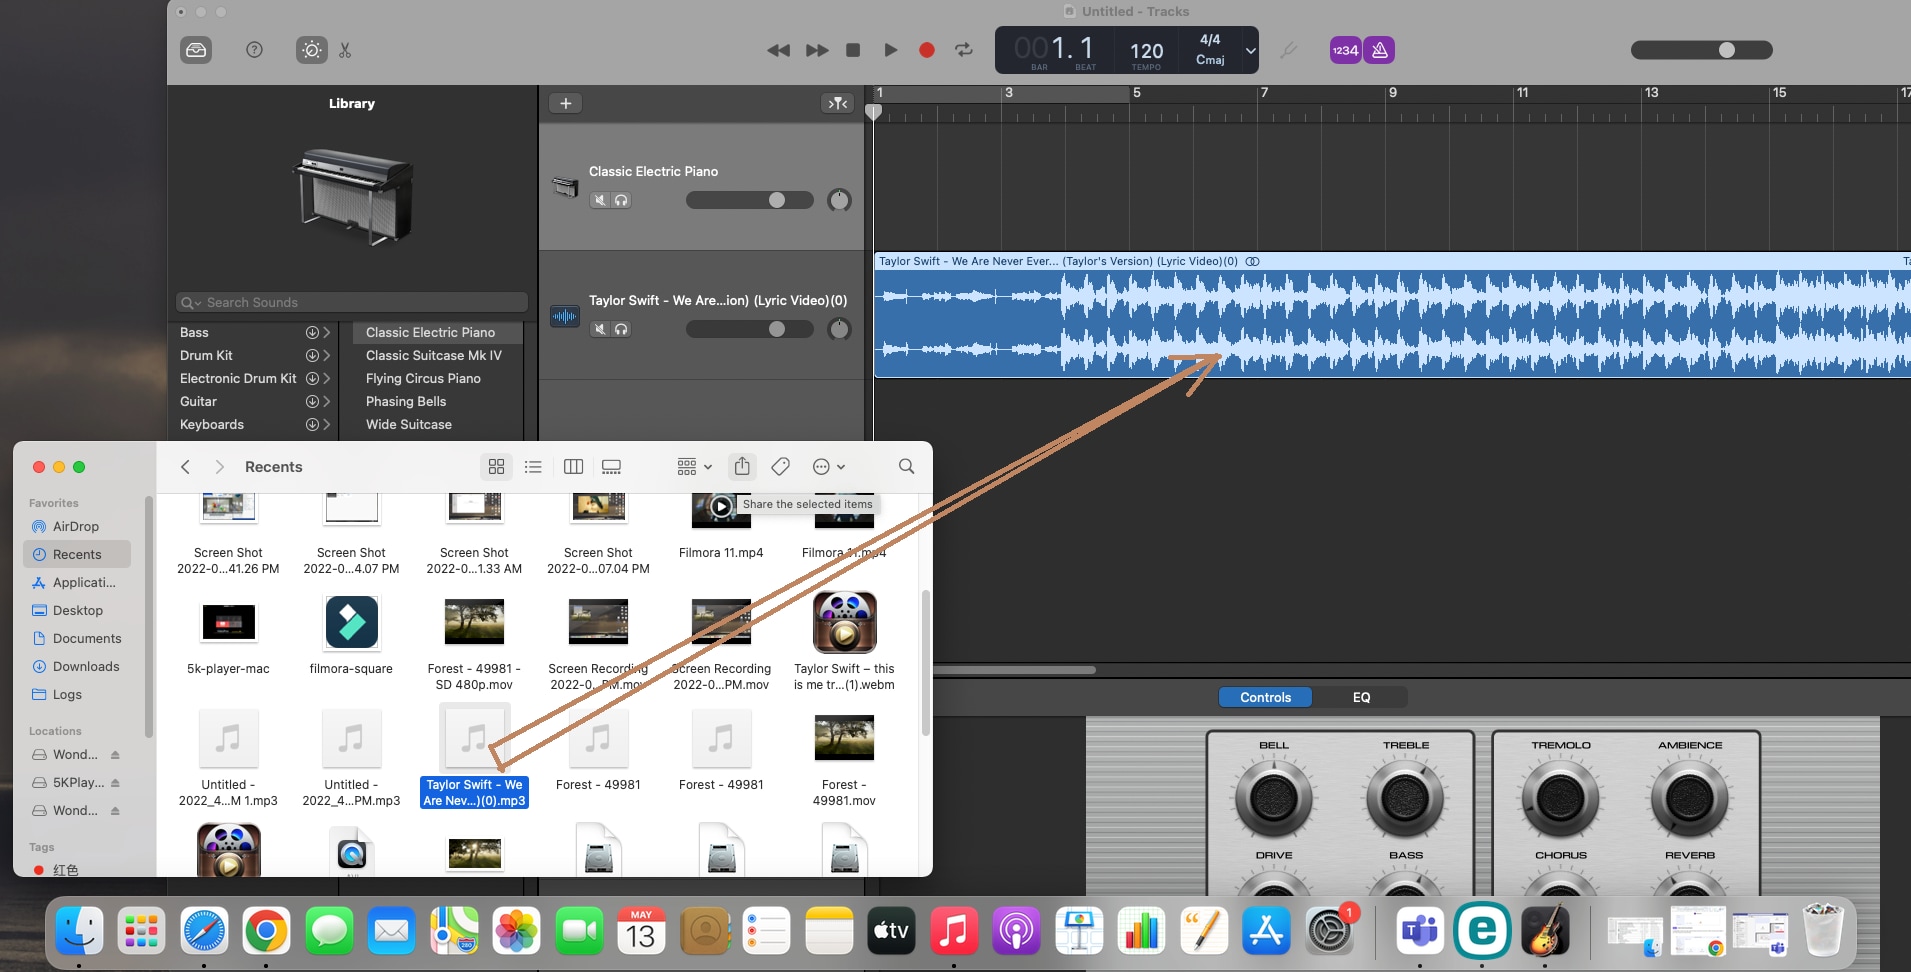The height and width of the screenshot is (972, 1911).
Task: Open Quick Help question mark button
Action: tap(254, 50)
